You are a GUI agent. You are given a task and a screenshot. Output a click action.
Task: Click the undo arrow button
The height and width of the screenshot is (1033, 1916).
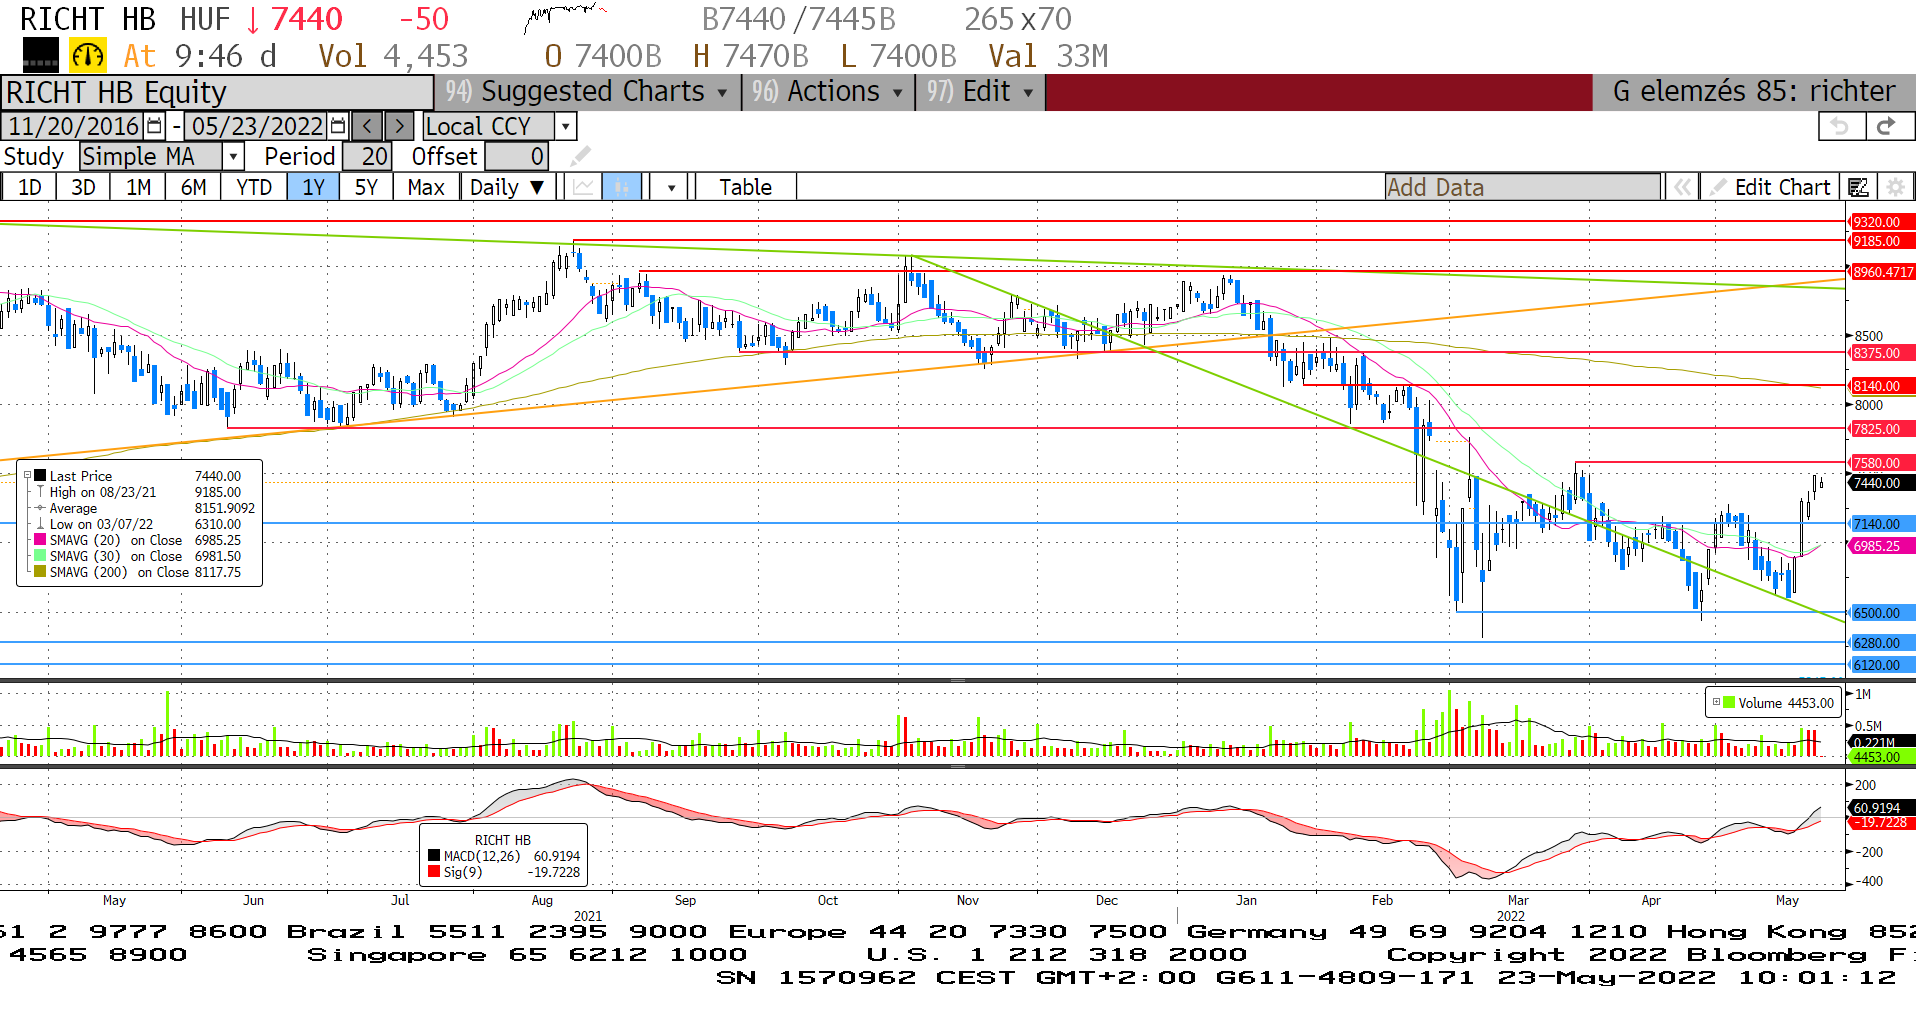[1840, 126]
